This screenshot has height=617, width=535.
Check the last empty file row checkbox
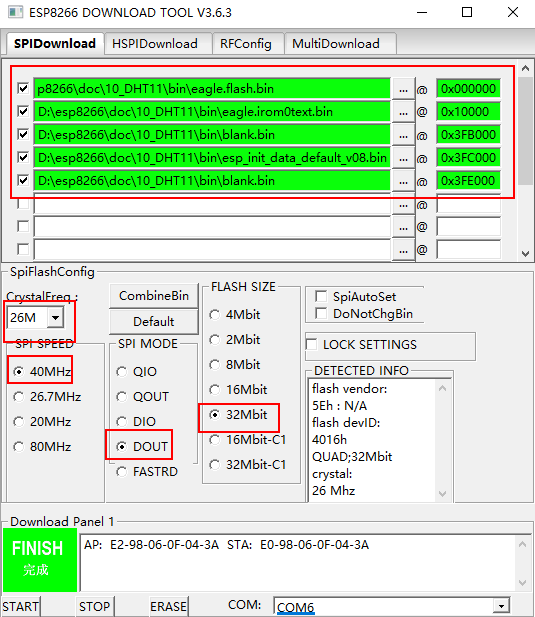pyautogui.click(x=23, y=249)
